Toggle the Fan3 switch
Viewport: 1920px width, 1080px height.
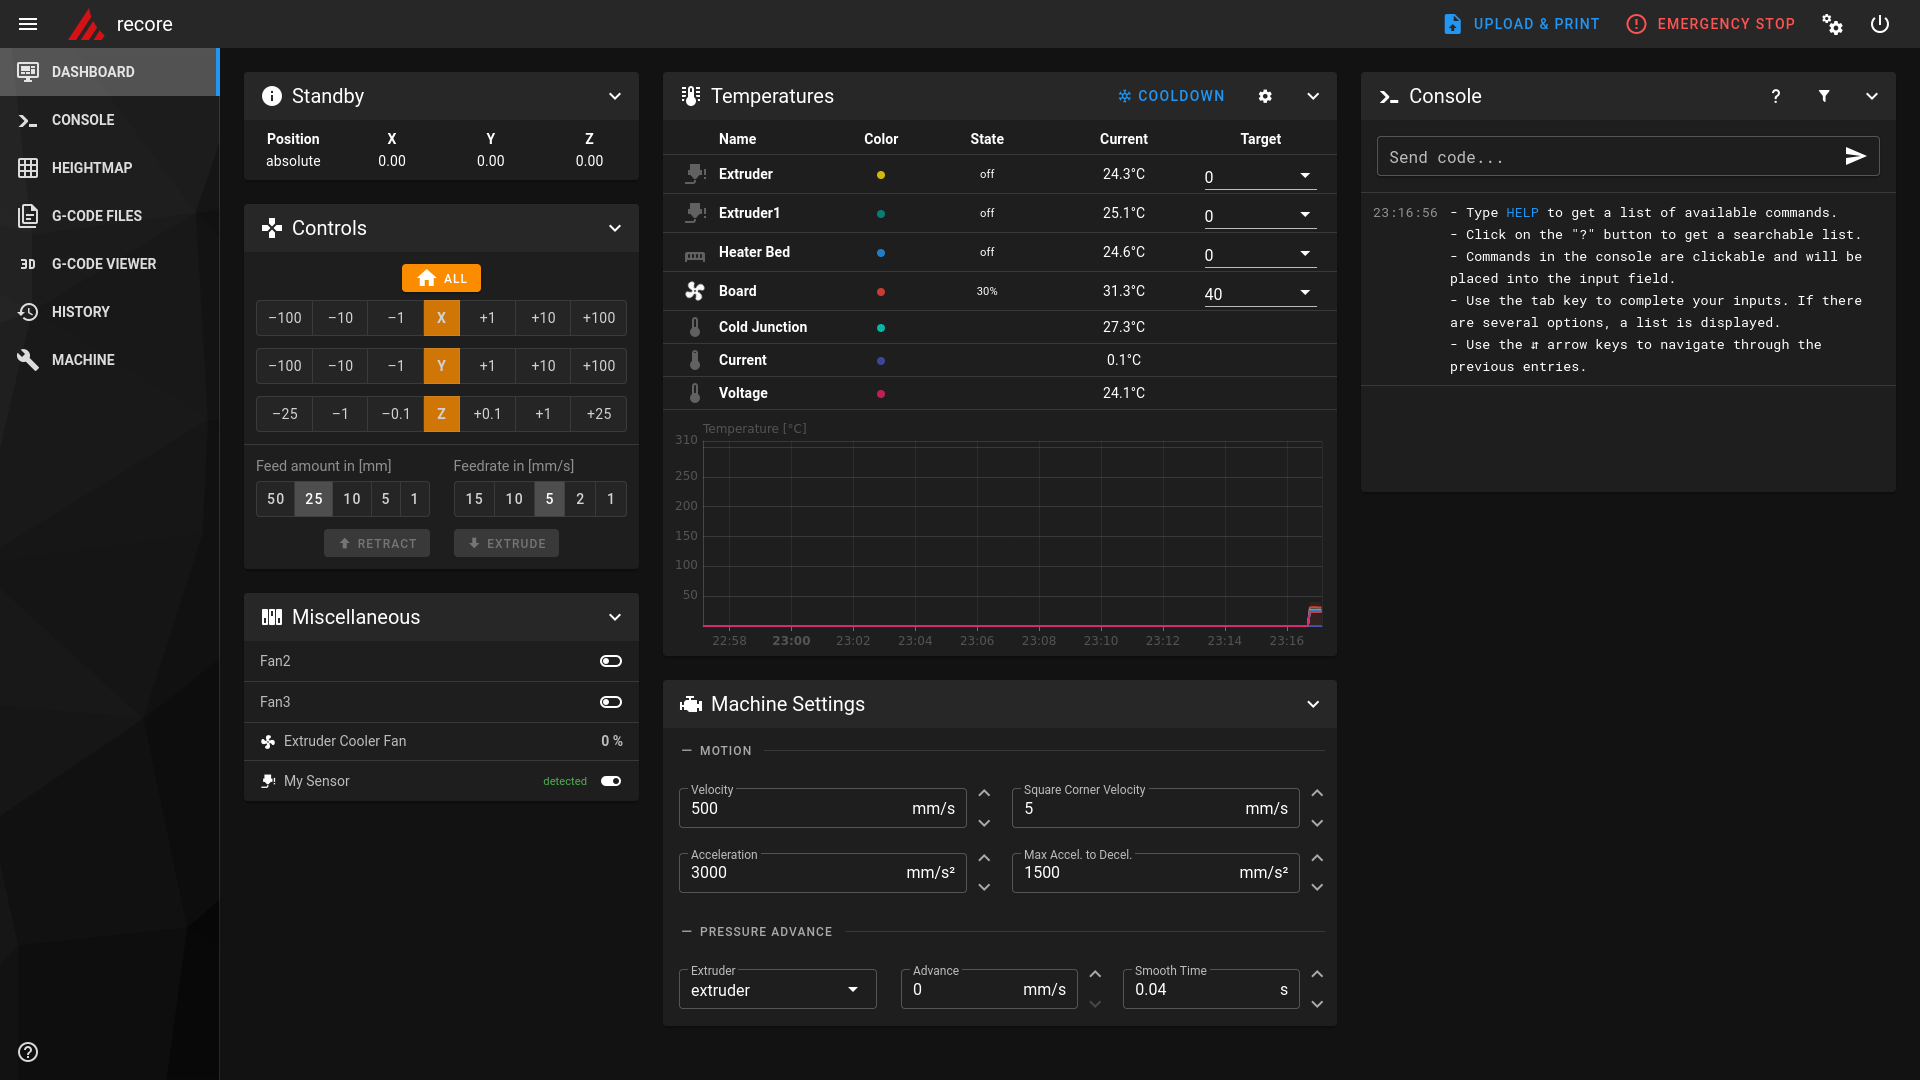610,702
